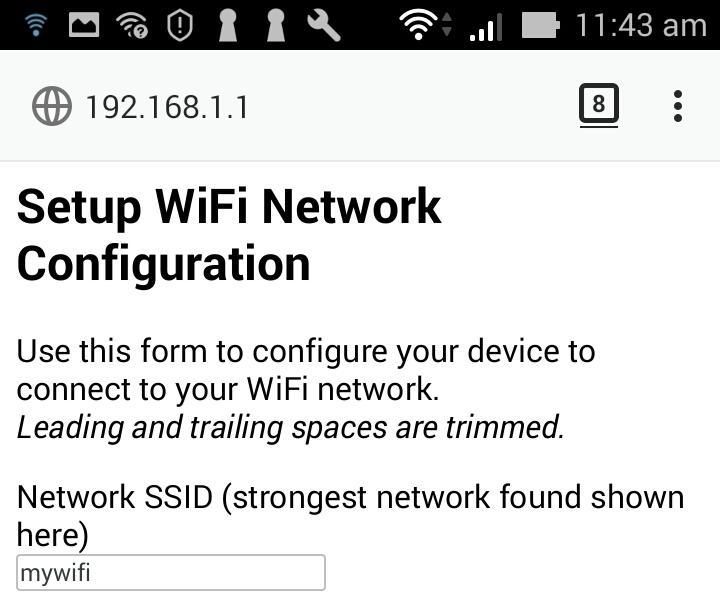
Task: Click the globe site info icon
Action: pyautogui.click(x=52, y=106)
